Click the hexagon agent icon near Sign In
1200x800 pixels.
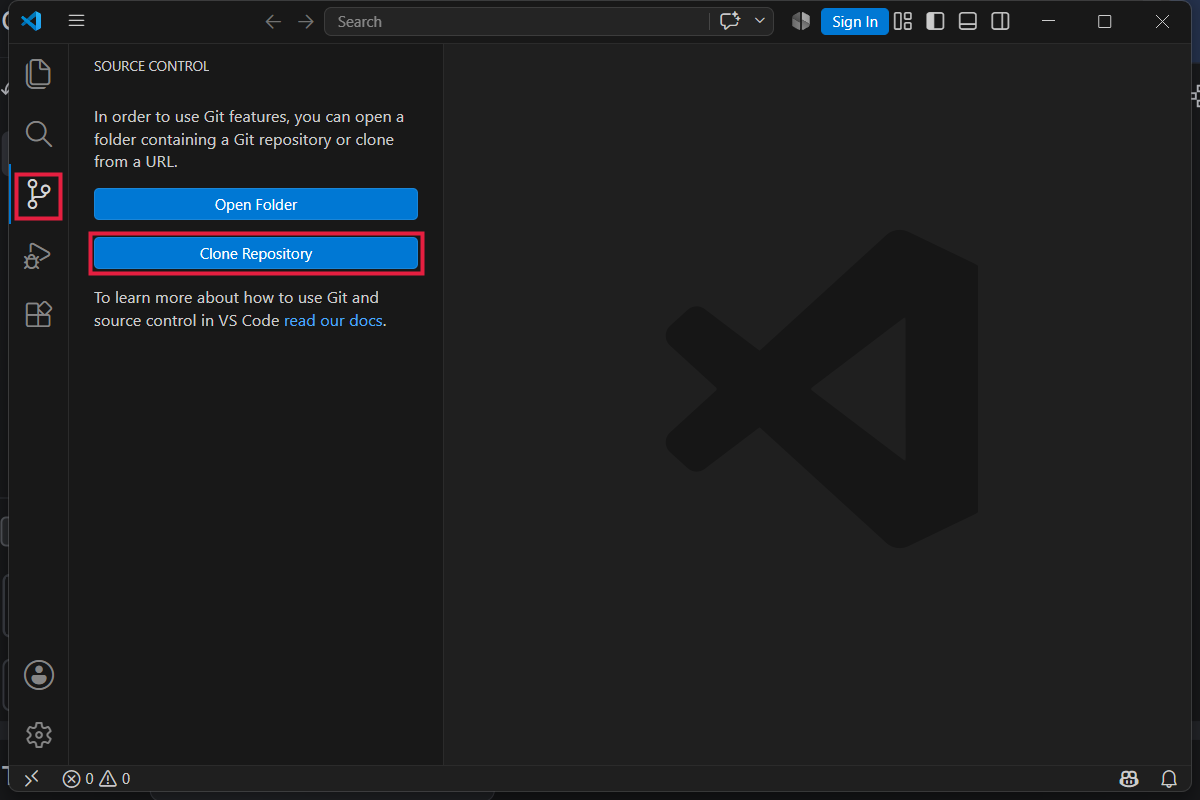coord(801,21)
